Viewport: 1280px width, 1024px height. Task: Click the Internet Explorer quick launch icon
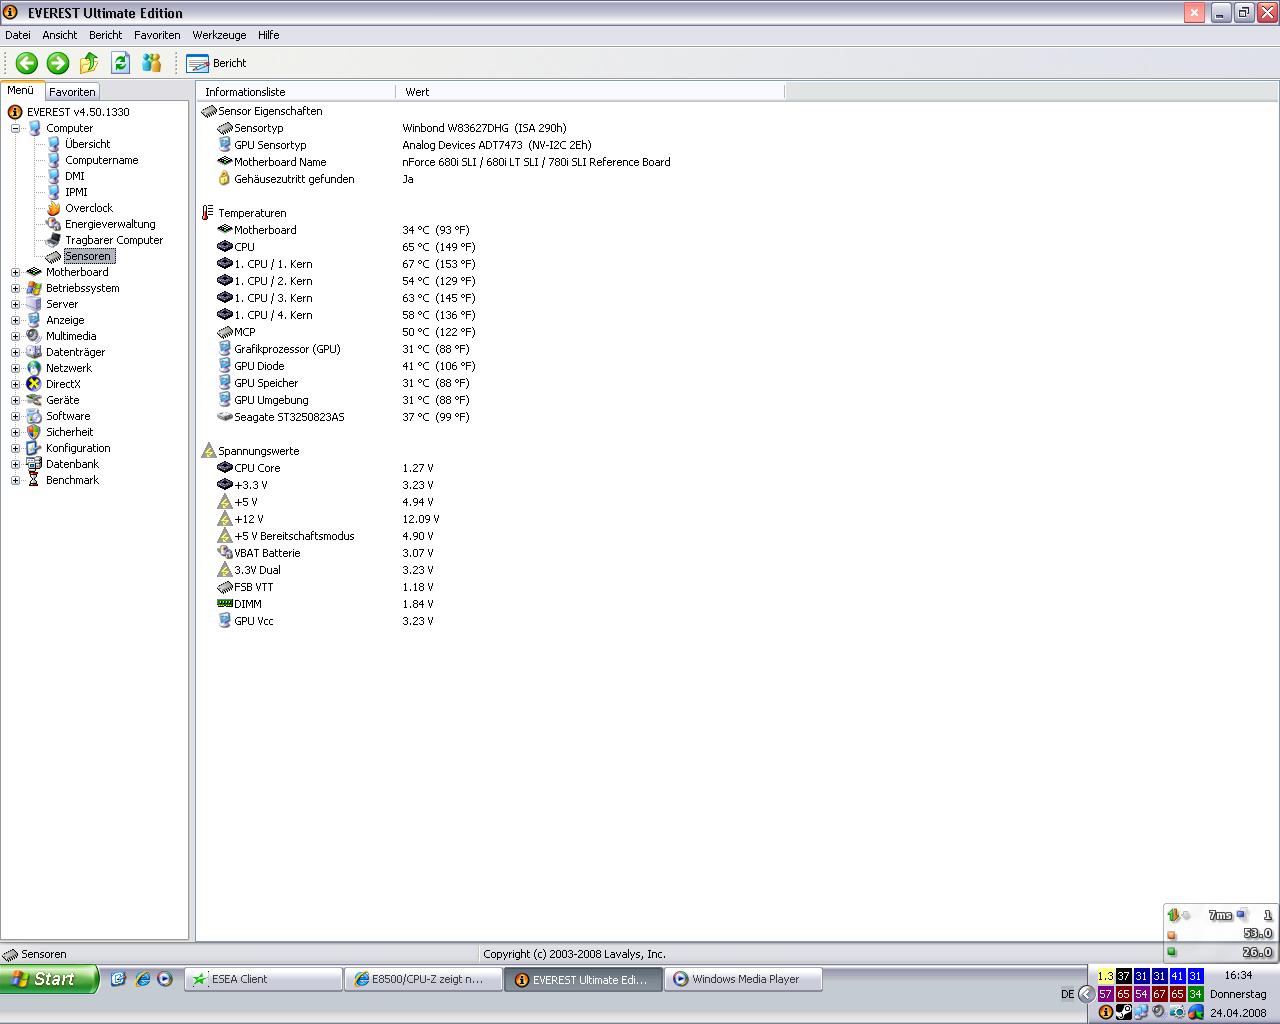pos(142,979)
